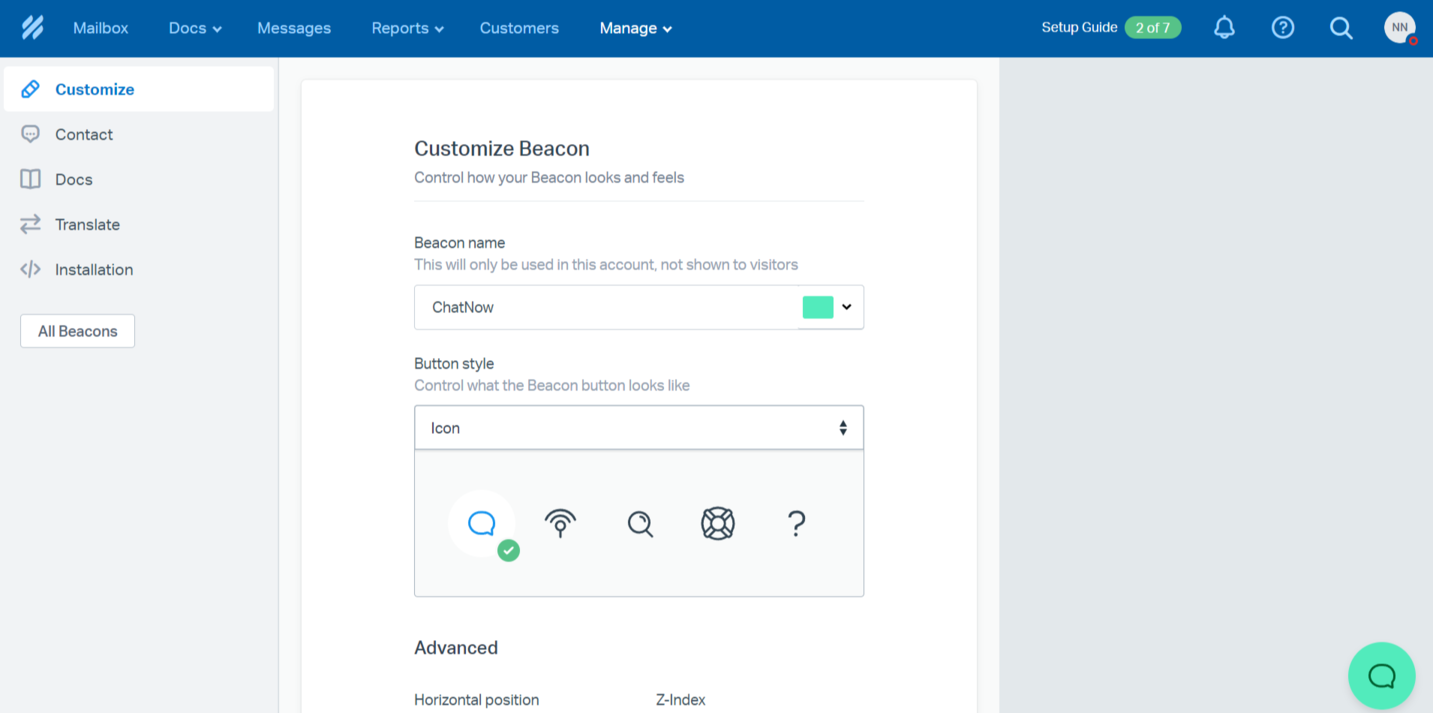Select the question mark button icon
The image size is (1433, 713).
point(796,523)
